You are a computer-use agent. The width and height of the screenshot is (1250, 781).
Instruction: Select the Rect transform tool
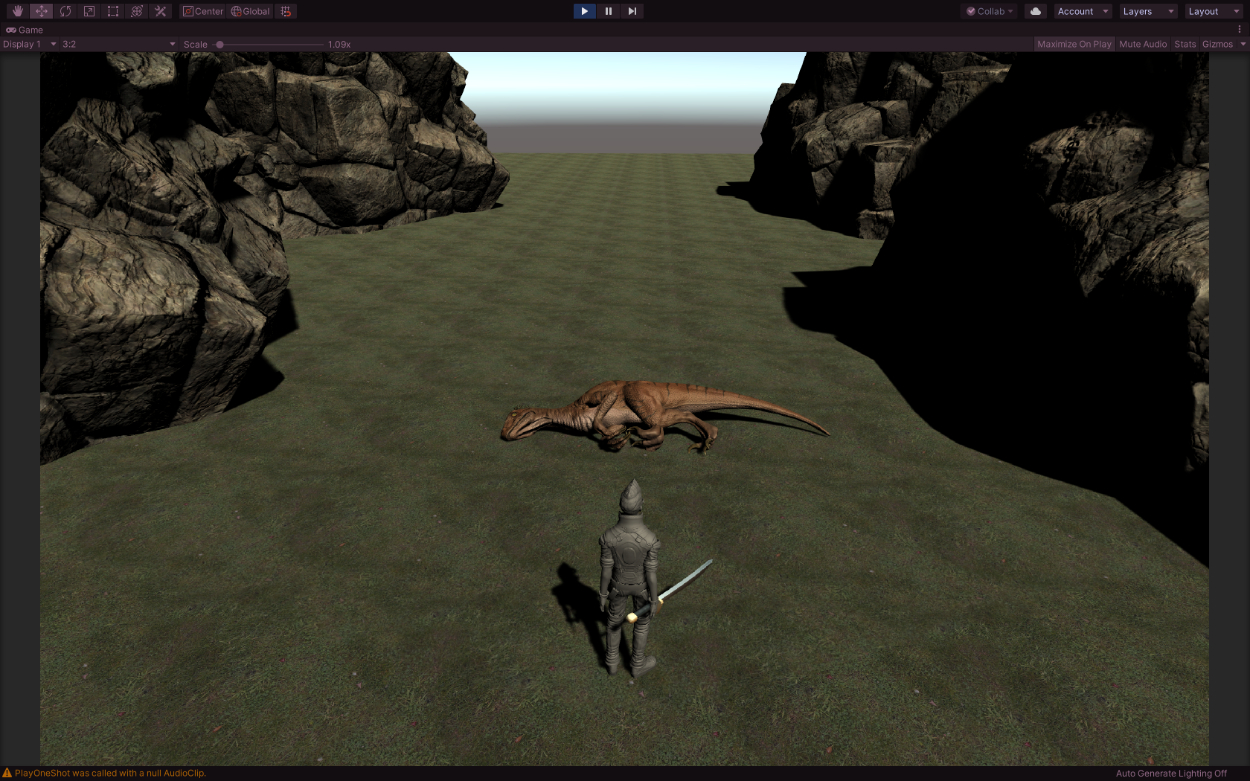113,11
